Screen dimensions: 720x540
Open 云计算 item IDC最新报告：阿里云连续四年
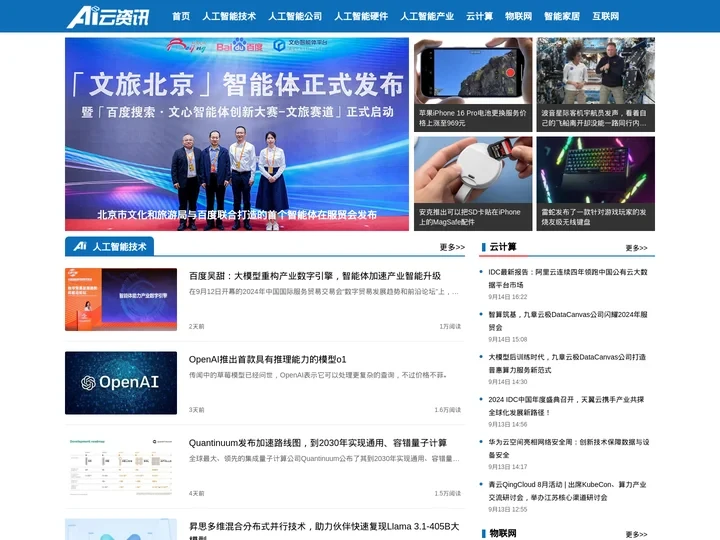click(x=568, y=278)
